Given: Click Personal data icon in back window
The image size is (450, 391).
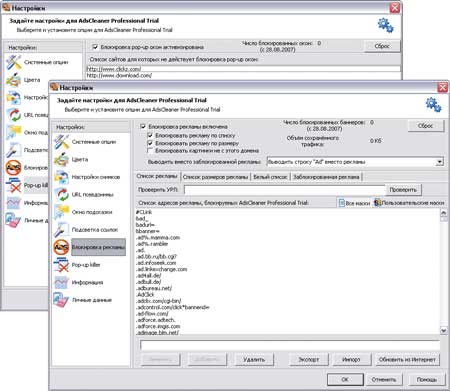Looking at the screenshot, I should (14, 220).
